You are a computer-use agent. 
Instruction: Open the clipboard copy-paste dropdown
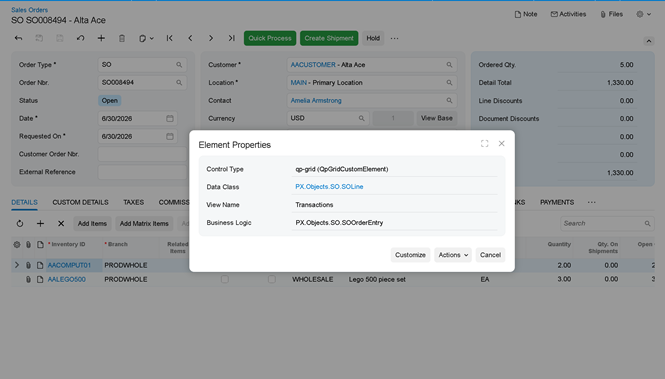point(146,38)
